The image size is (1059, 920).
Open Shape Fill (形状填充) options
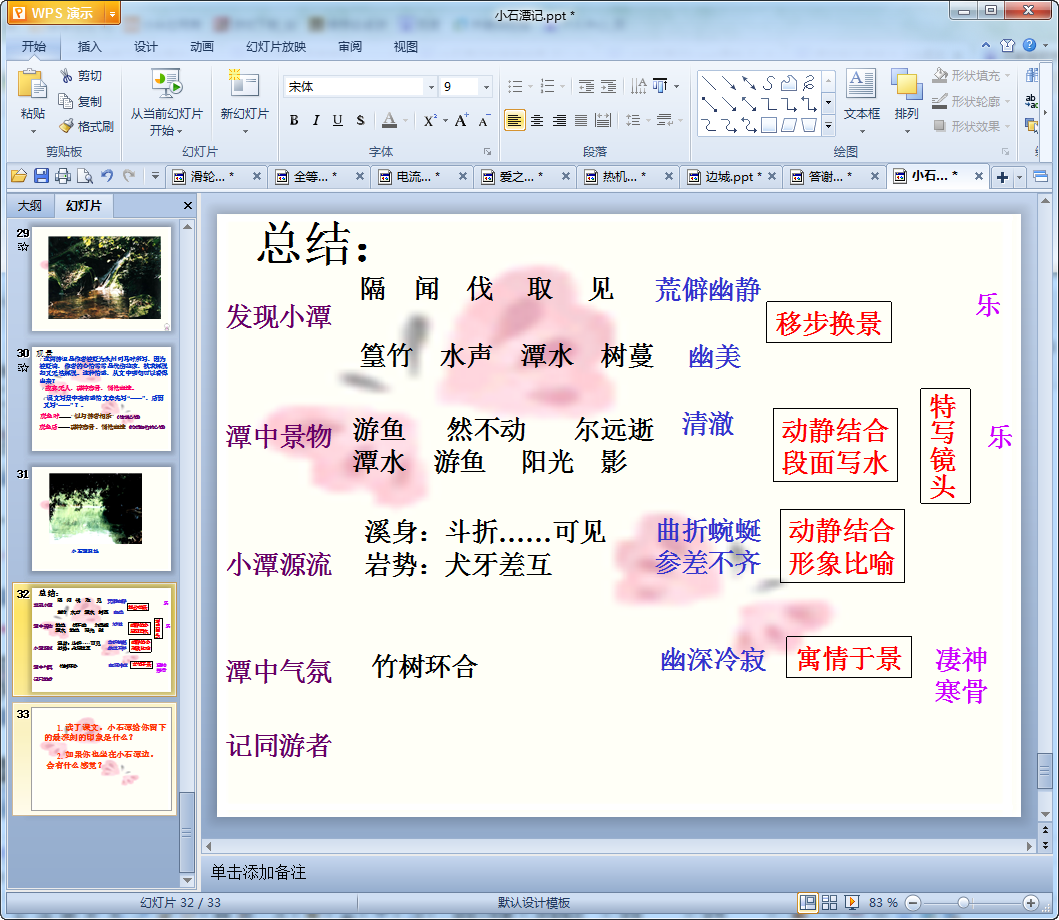(971, 76)
